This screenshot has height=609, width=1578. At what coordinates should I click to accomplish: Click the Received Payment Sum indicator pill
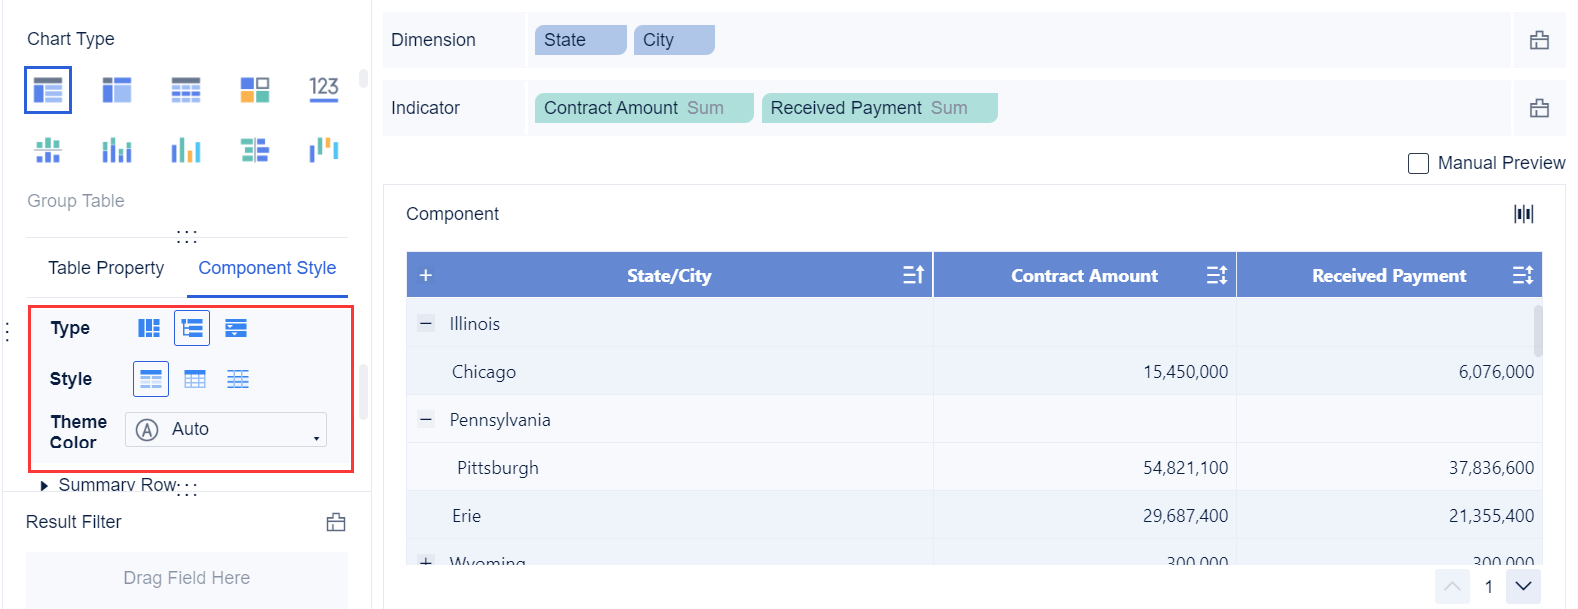[x=879, y=108]
